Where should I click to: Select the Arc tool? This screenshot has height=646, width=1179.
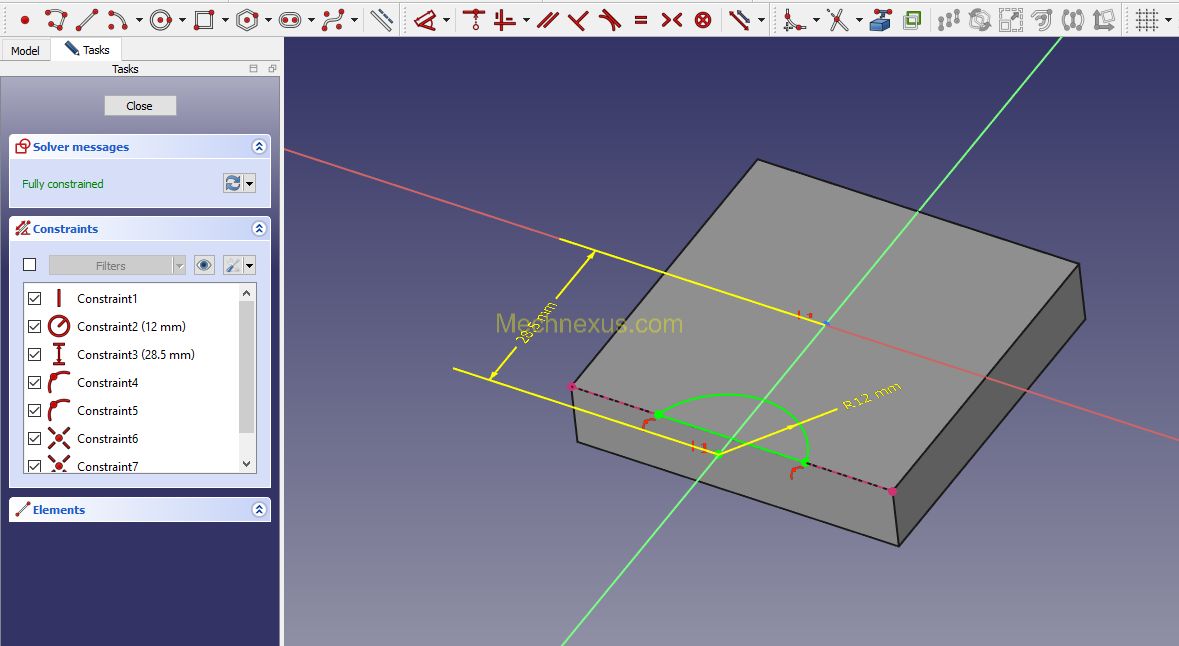pos(117,20)
